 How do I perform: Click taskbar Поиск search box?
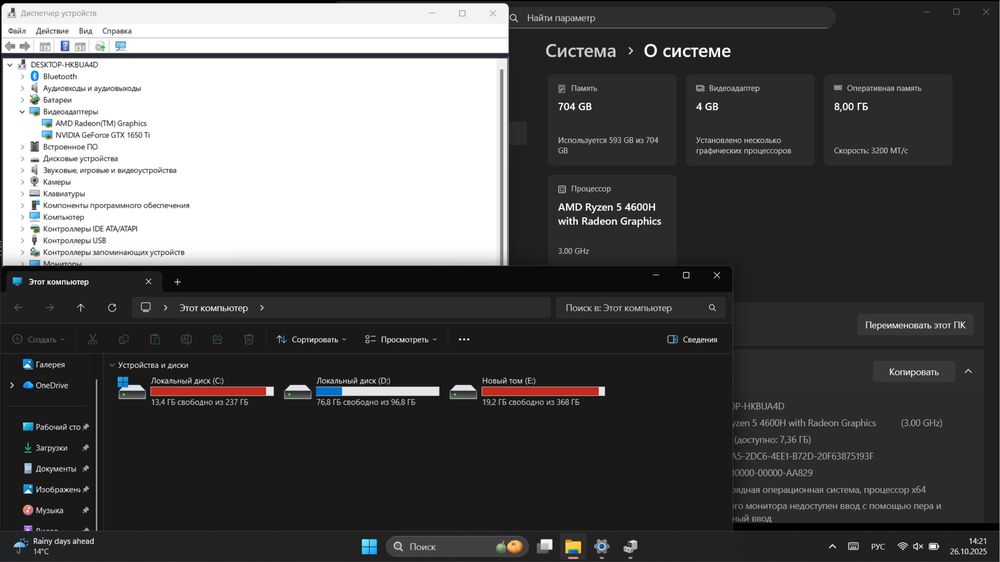pos(457,547)
